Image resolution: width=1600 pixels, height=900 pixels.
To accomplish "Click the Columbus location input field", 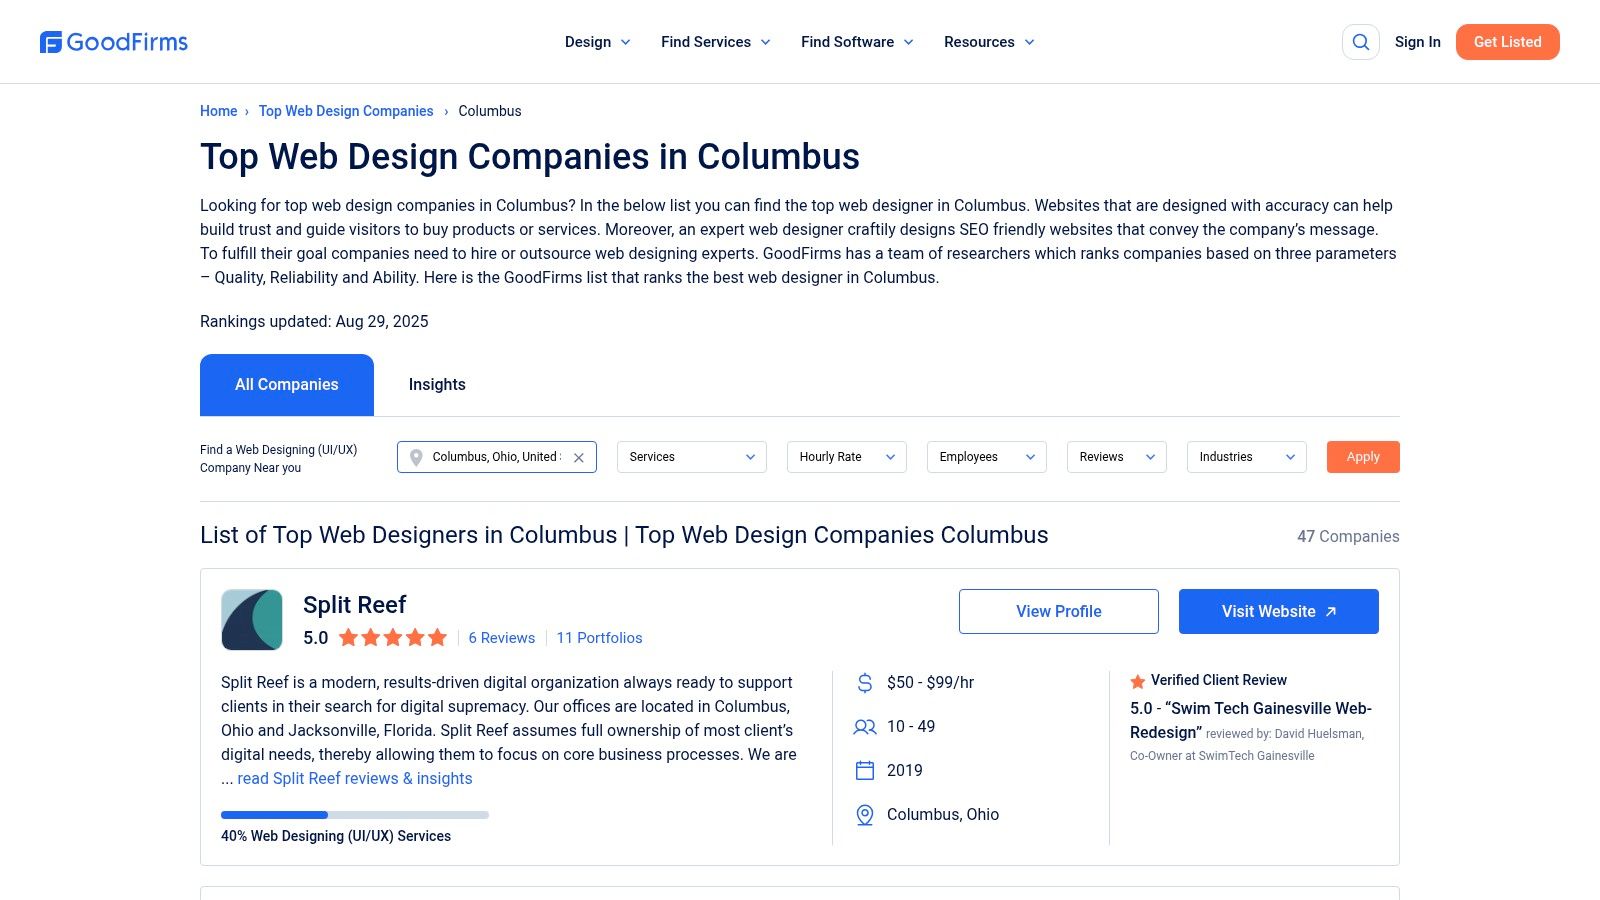I will (x=496, y=457).
